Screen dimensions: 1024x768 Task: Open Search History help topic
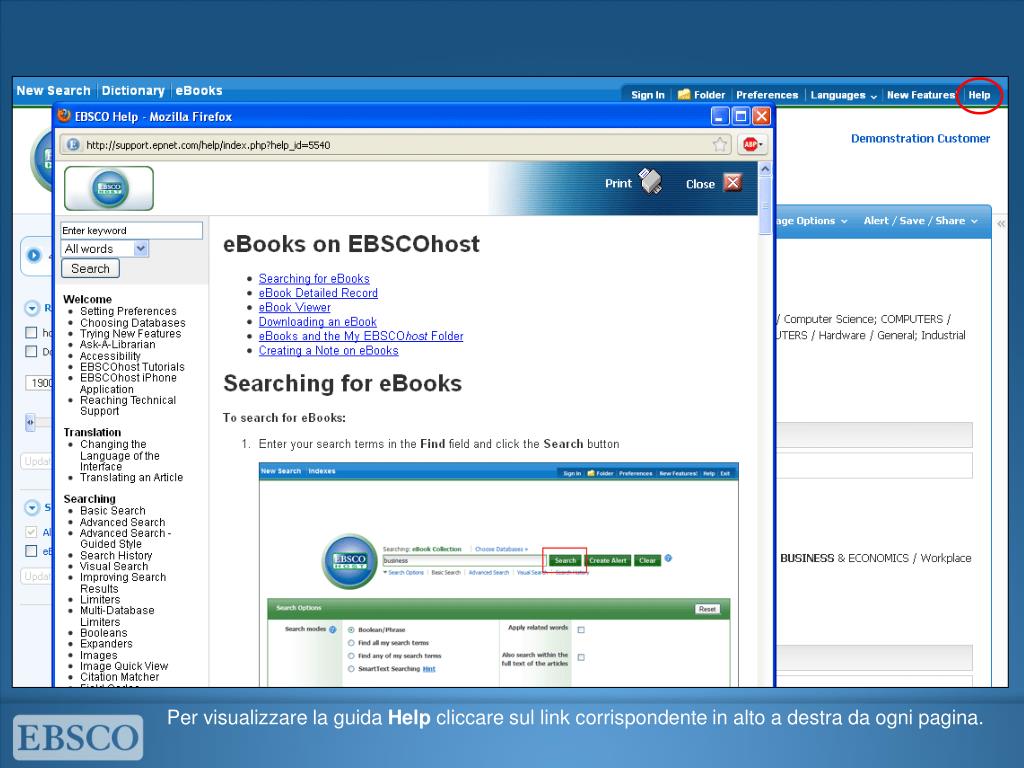[x=116, y=555]
